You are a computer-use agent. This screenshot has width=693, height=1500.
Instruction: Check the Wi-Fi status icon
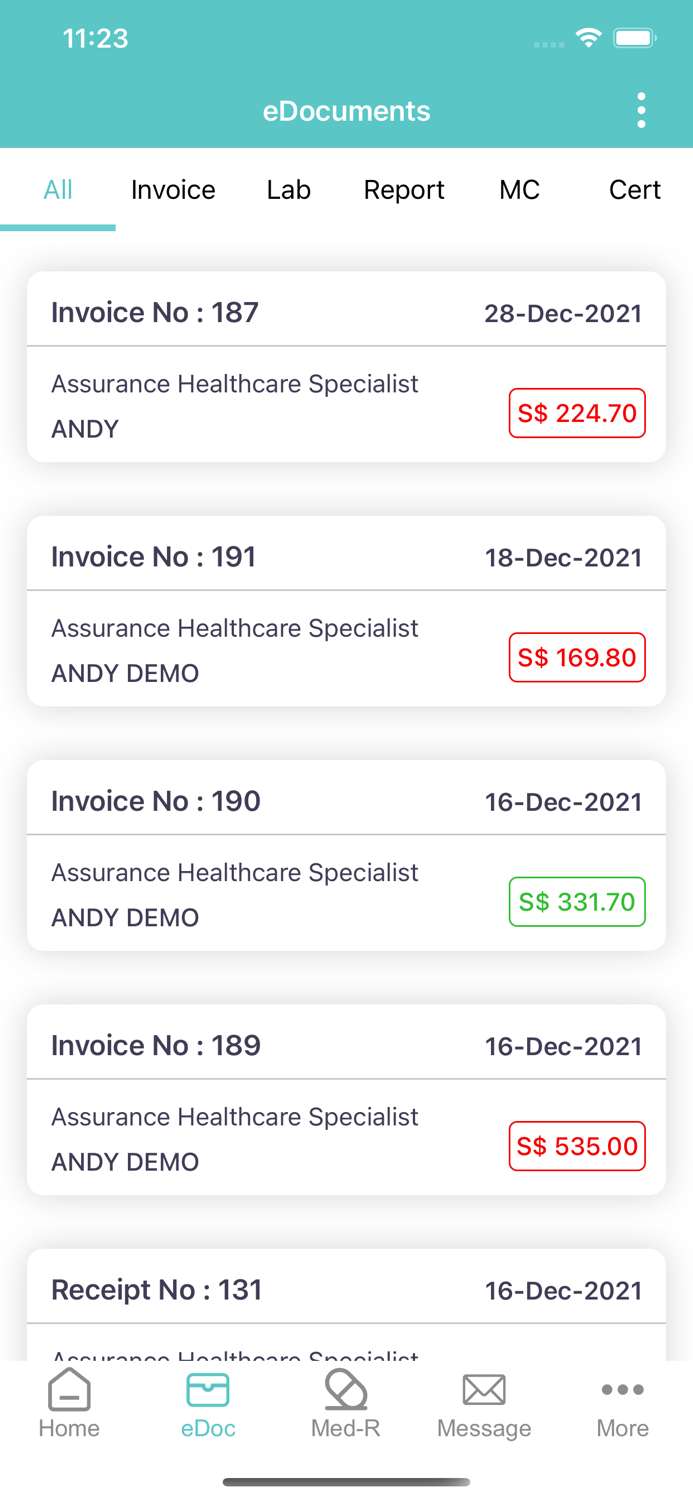(x=588, y=36)
